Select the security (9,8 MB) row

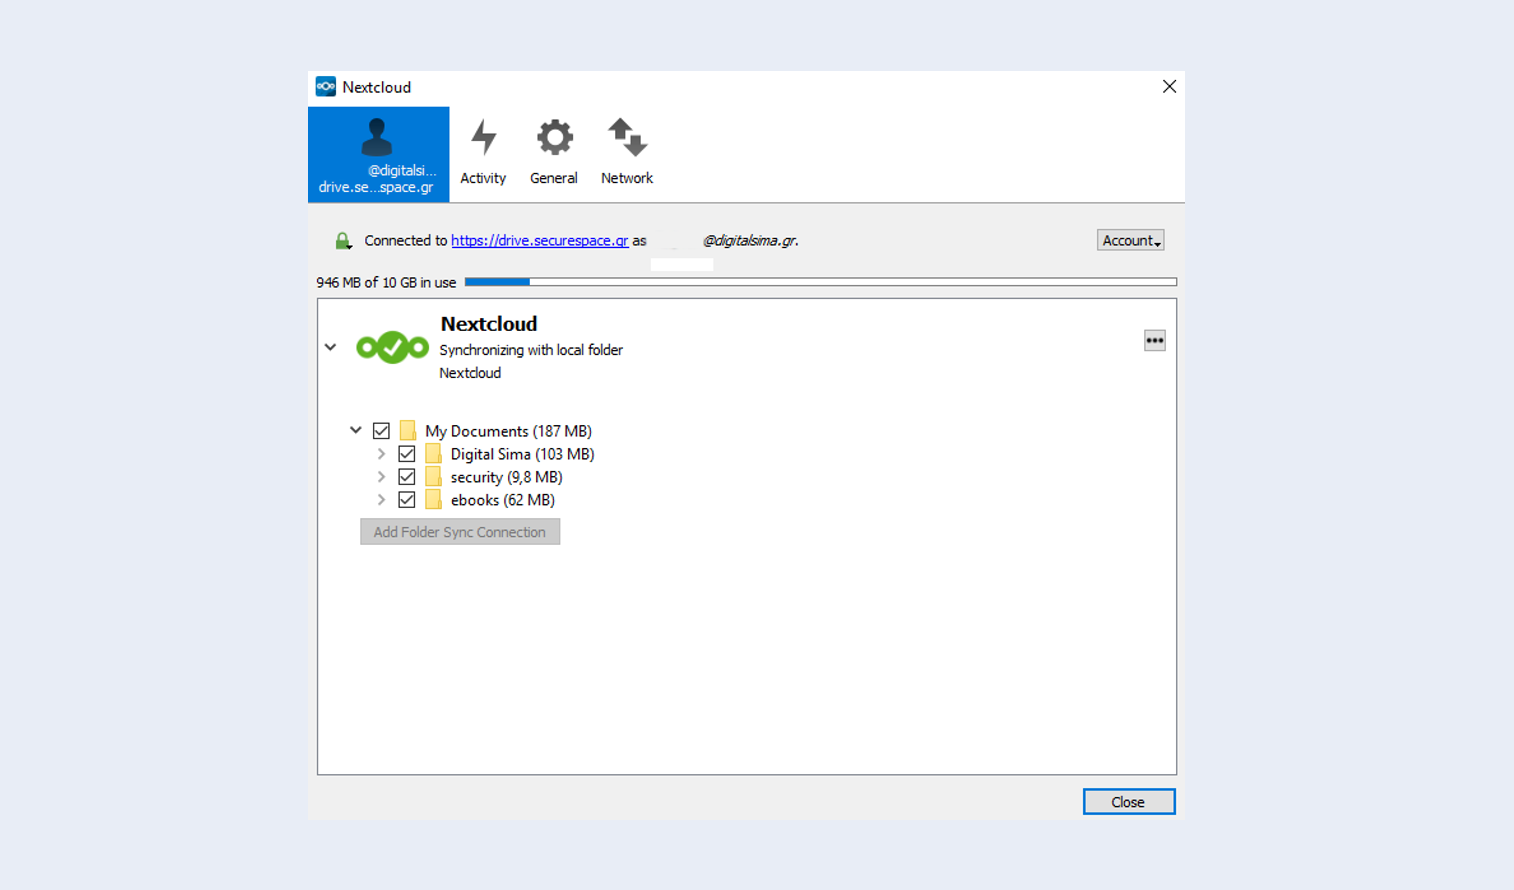point(506,477)
